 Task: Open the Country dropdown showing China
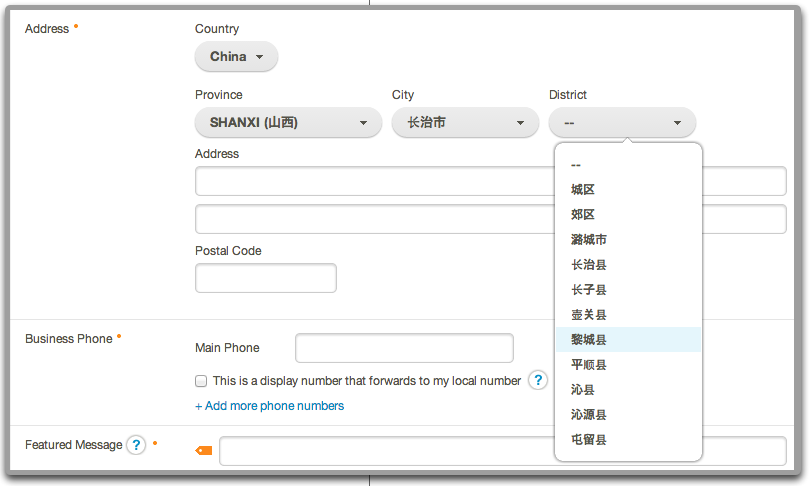point(236,57)
